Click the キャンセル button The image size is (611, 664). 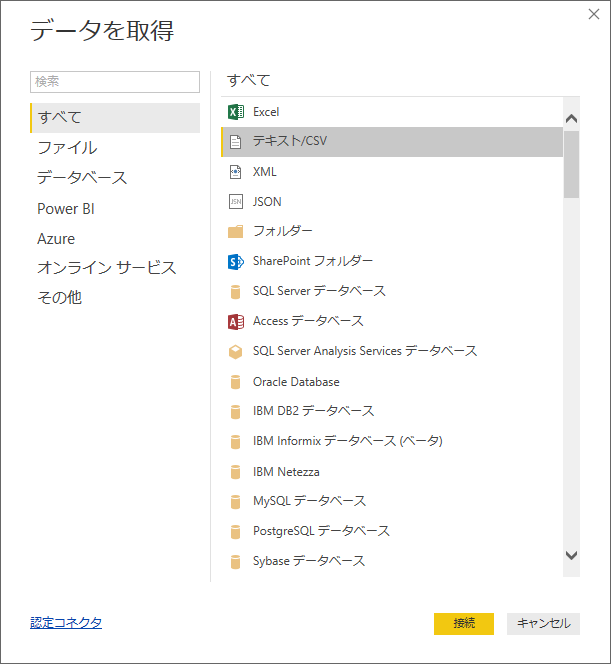pyautogui.click(x=543, y=623)
